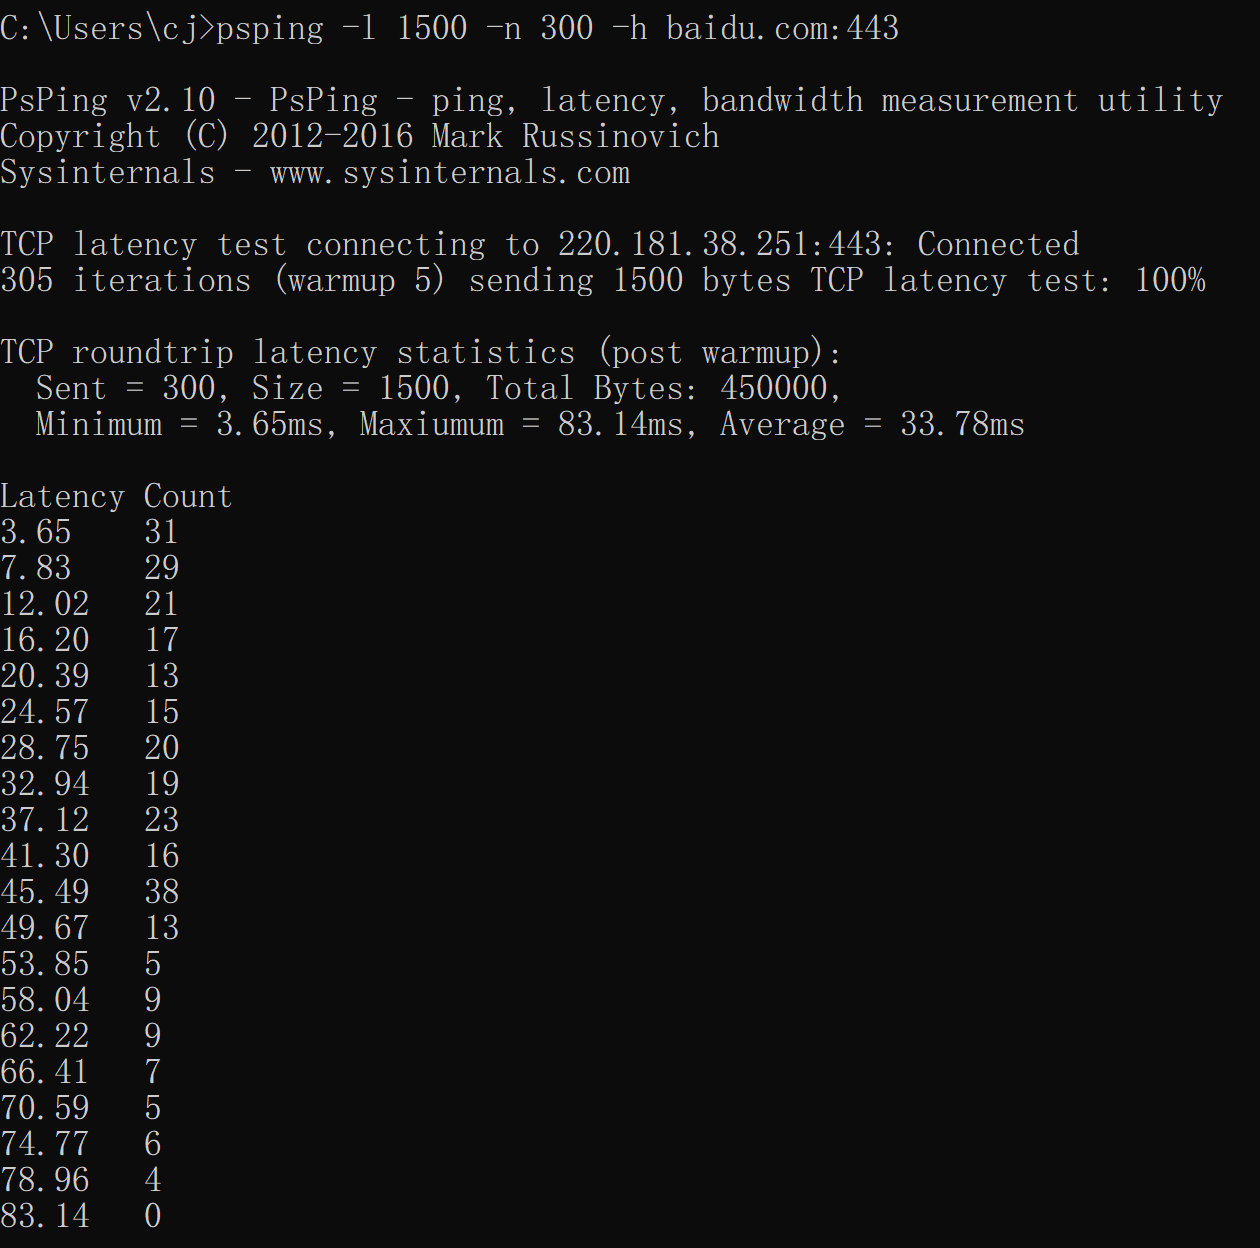Click the Total Bytes 450000 value
This screenshot has height=1248, width=1260.
pyautogui.click(x=663, y=388)
